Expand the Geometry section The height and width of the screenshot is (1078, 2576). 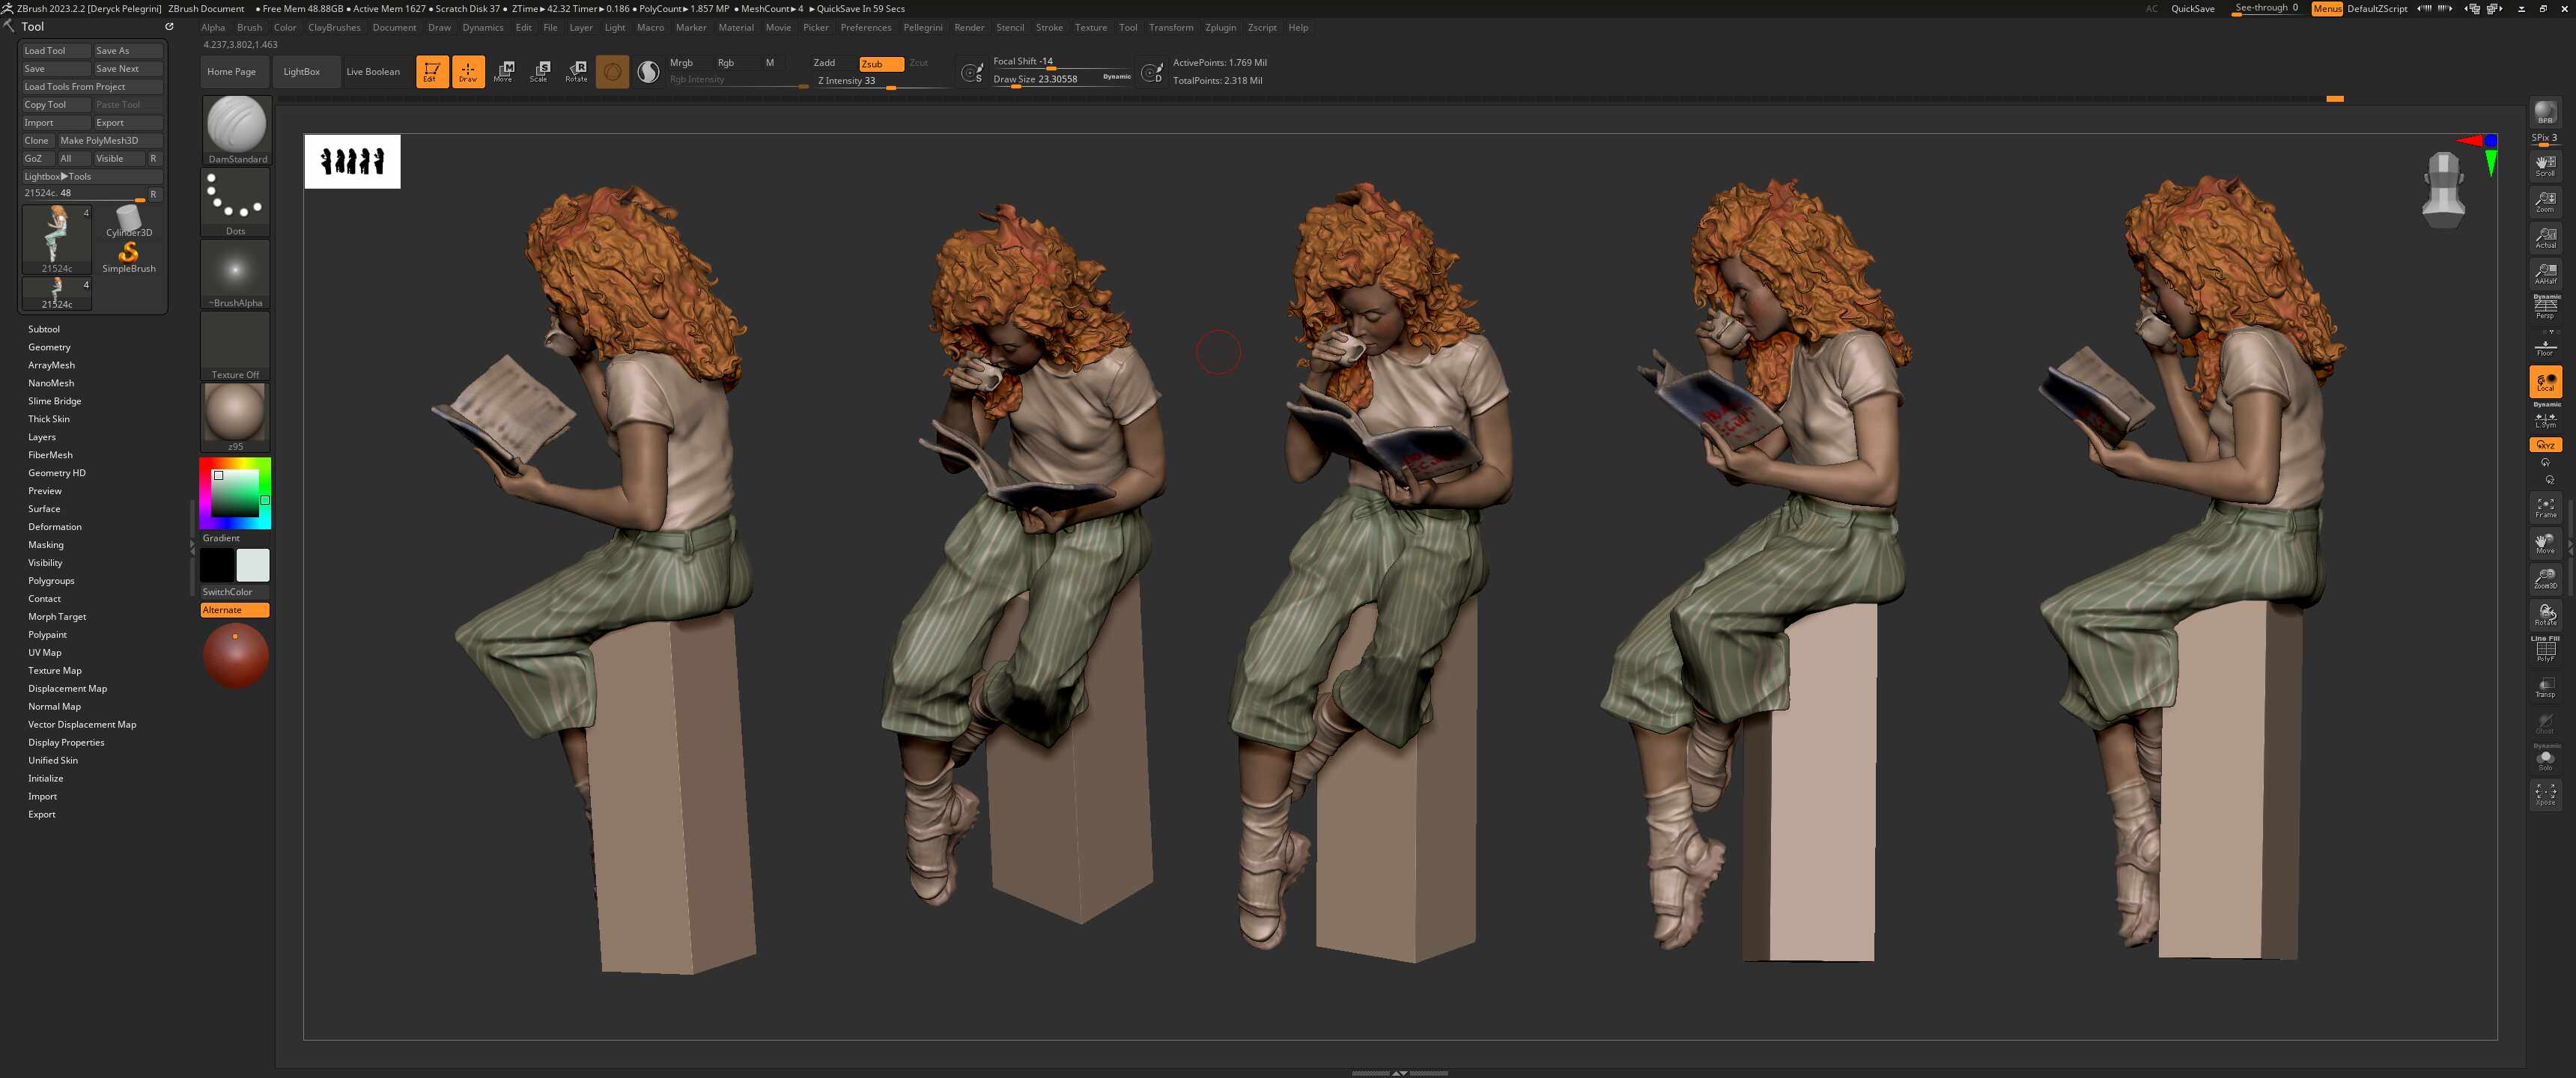click(49, 347)
